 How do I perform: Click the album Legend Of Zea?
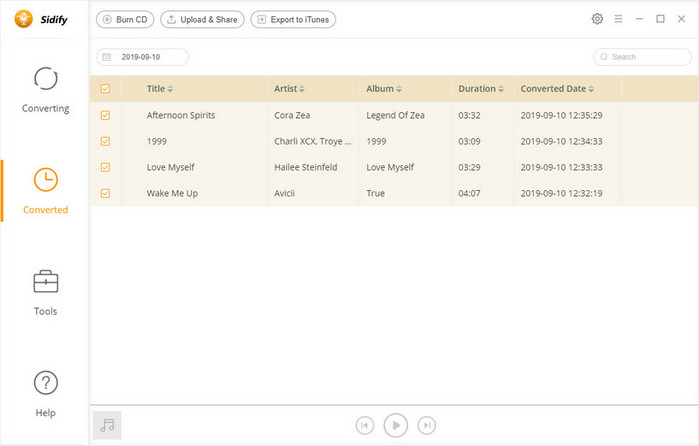395,116
